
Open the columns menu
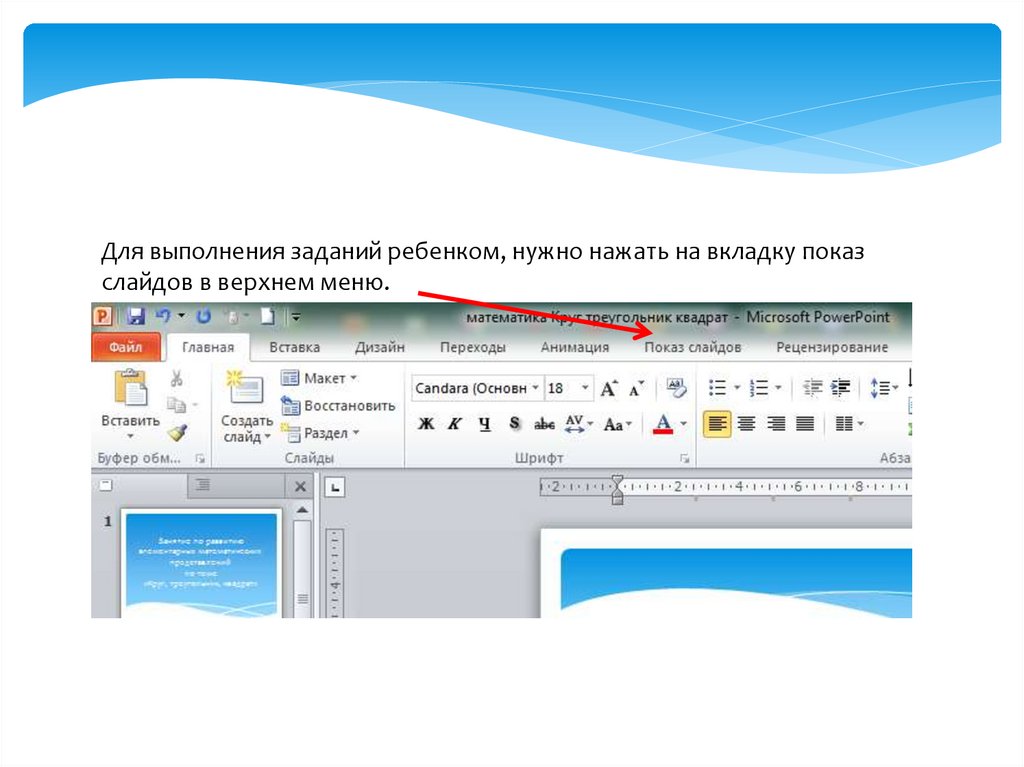pyautogui.click(x=849, y=424)
